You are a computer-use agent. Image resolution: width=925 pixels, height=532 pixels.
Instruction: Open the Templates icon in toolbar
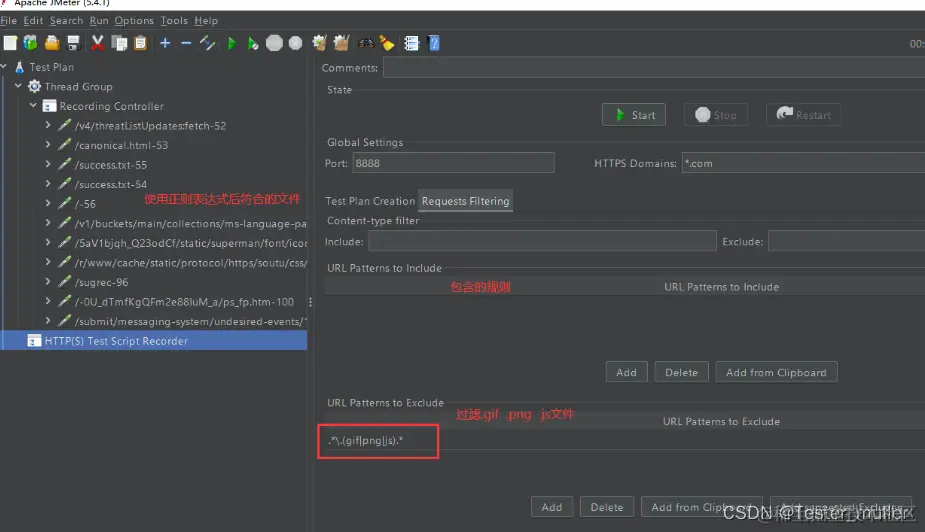point(30,43)
